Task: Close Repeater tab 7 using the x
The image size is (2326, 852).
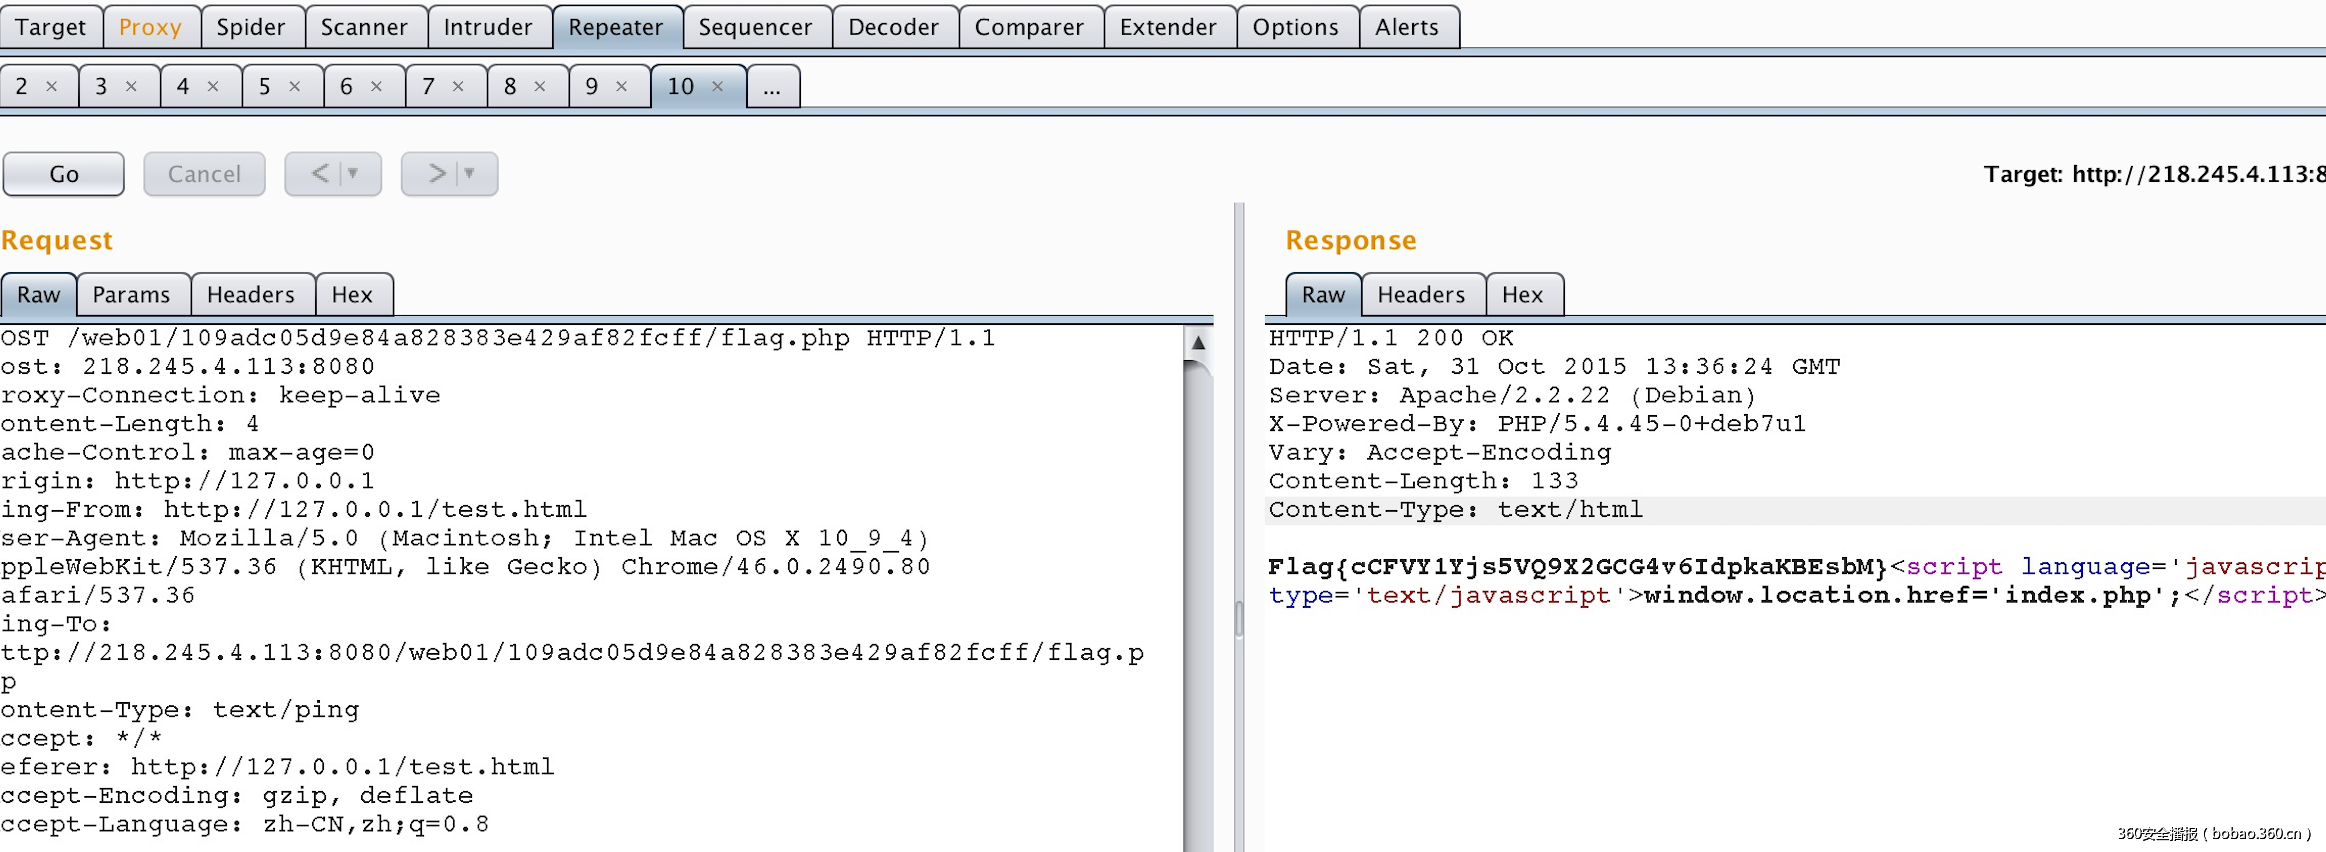Action: point(458,87)
